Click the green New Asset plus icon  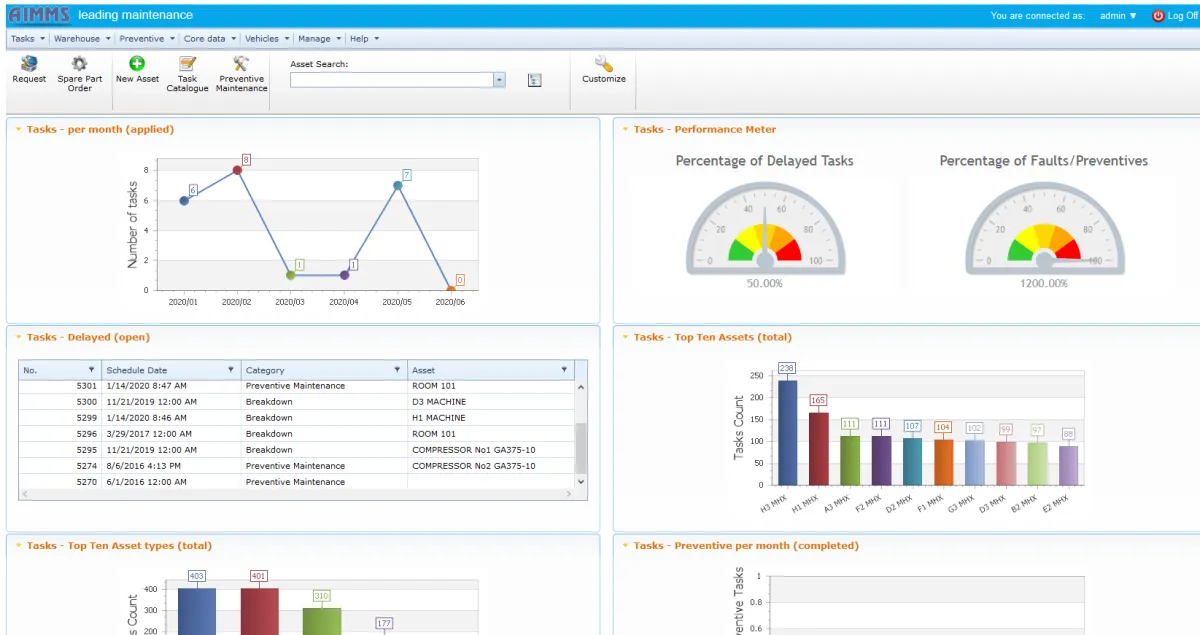point(137,63)
